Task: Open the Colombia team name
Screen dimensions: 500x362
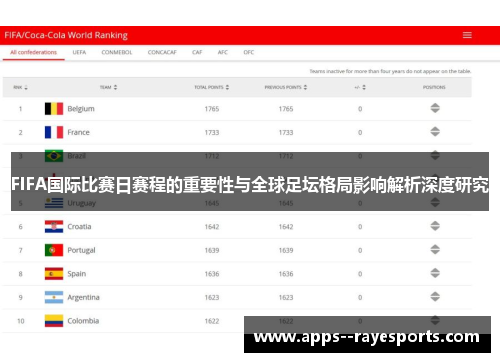Action: (x=83, y=321)
